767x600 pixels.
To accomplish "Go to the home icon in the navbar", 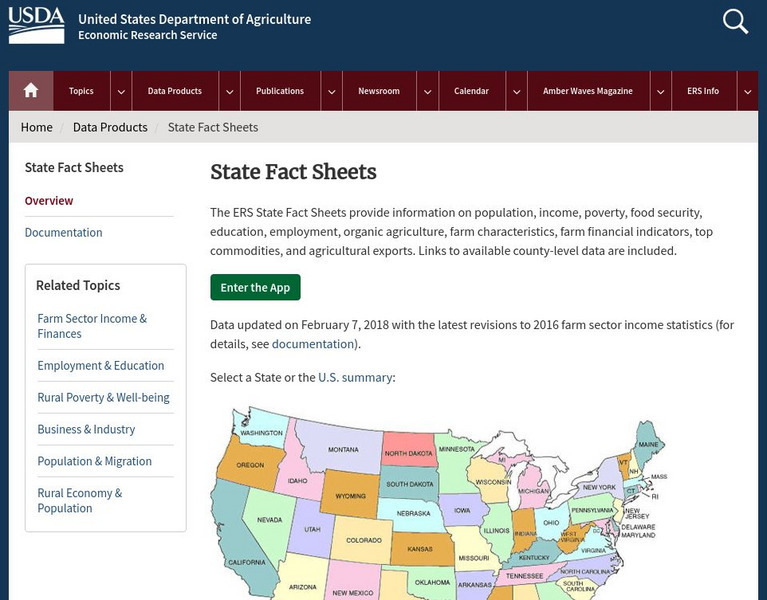I will pos(31,90).
